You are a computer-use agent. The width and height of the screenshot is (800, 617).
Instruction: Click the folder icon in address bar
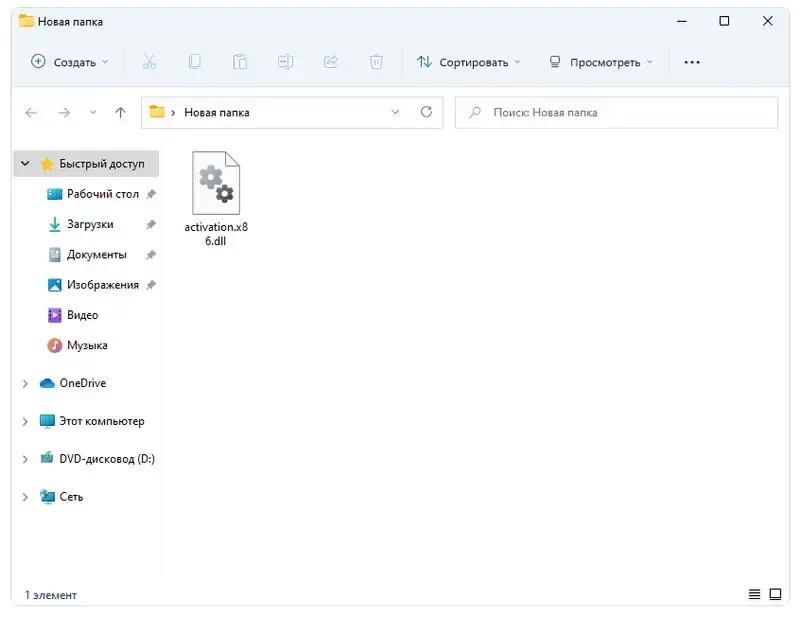(x=157, y=112)
